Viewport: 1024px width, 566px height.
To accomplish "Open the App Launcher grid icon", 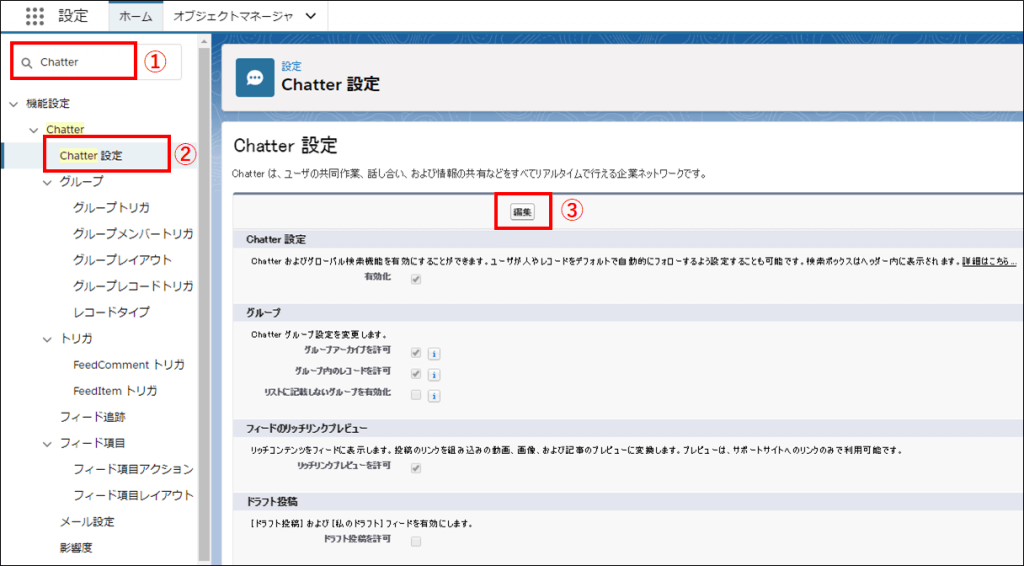I will (35, 16).
